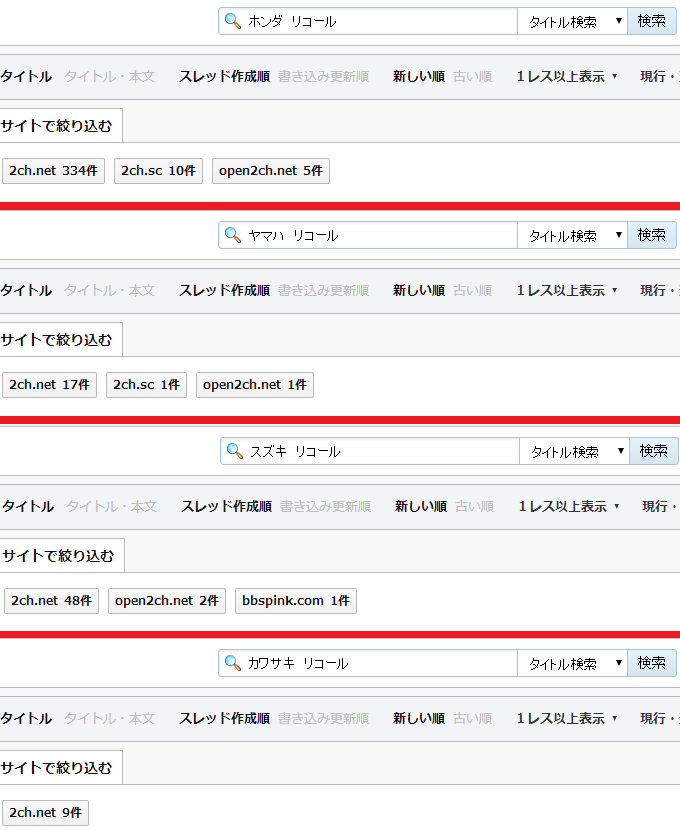The height and width of the screenshot is (830, 680).
Task: Open タイトル検索 dropdown in カワサキ search bar
Action: coord(573,663)
